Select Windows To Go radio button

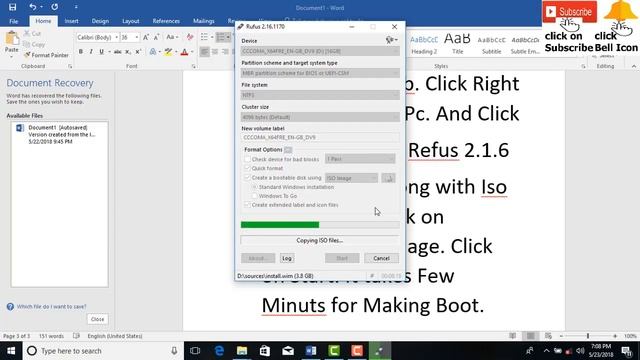[255, 196]
